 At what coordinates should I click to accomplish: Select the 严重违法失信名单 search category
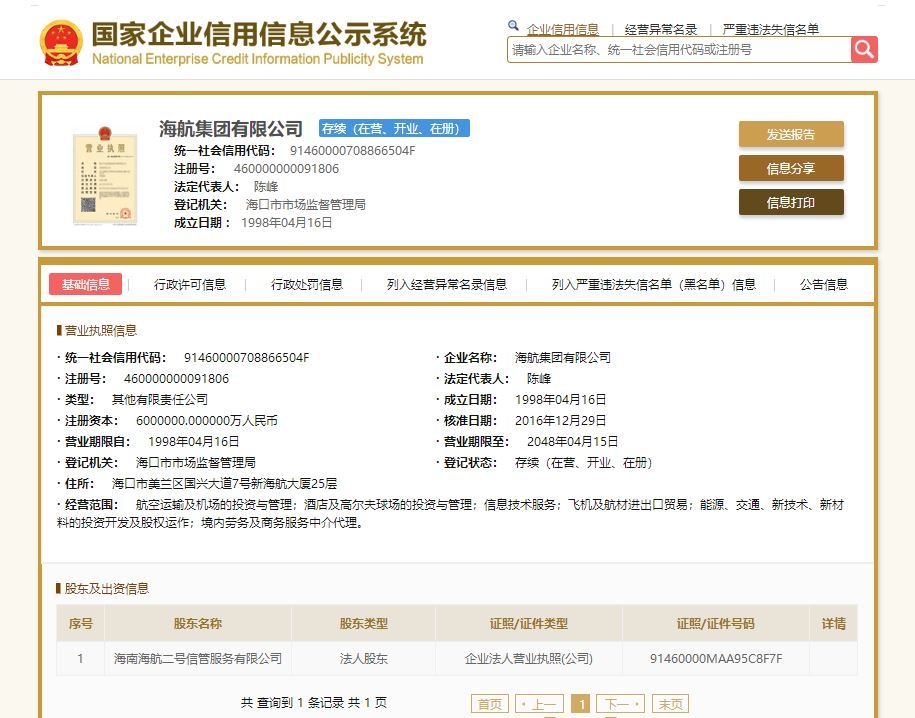[770, 29]
